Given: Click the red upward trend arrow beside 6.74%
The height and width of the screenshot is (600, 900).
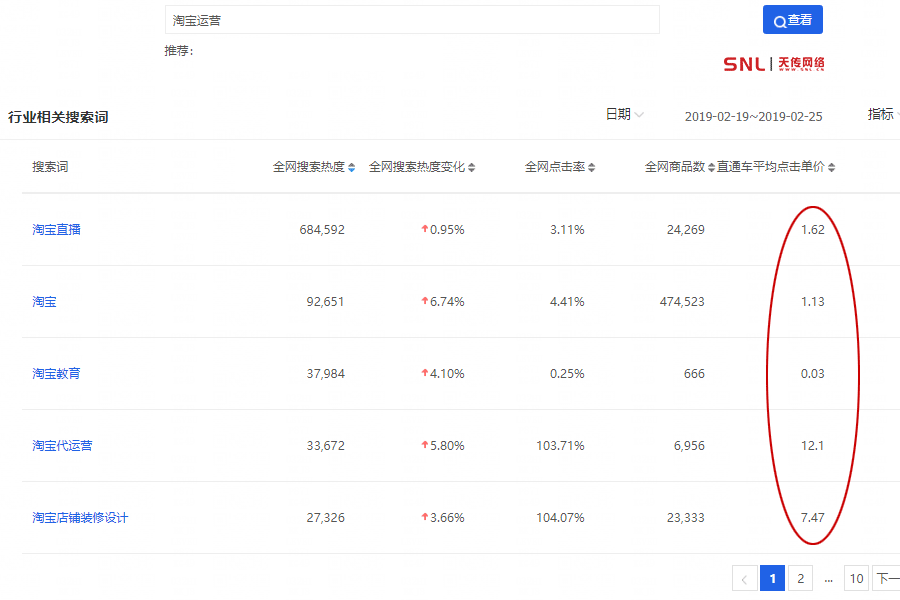Looking at the screenshot, I should (425, 301).
